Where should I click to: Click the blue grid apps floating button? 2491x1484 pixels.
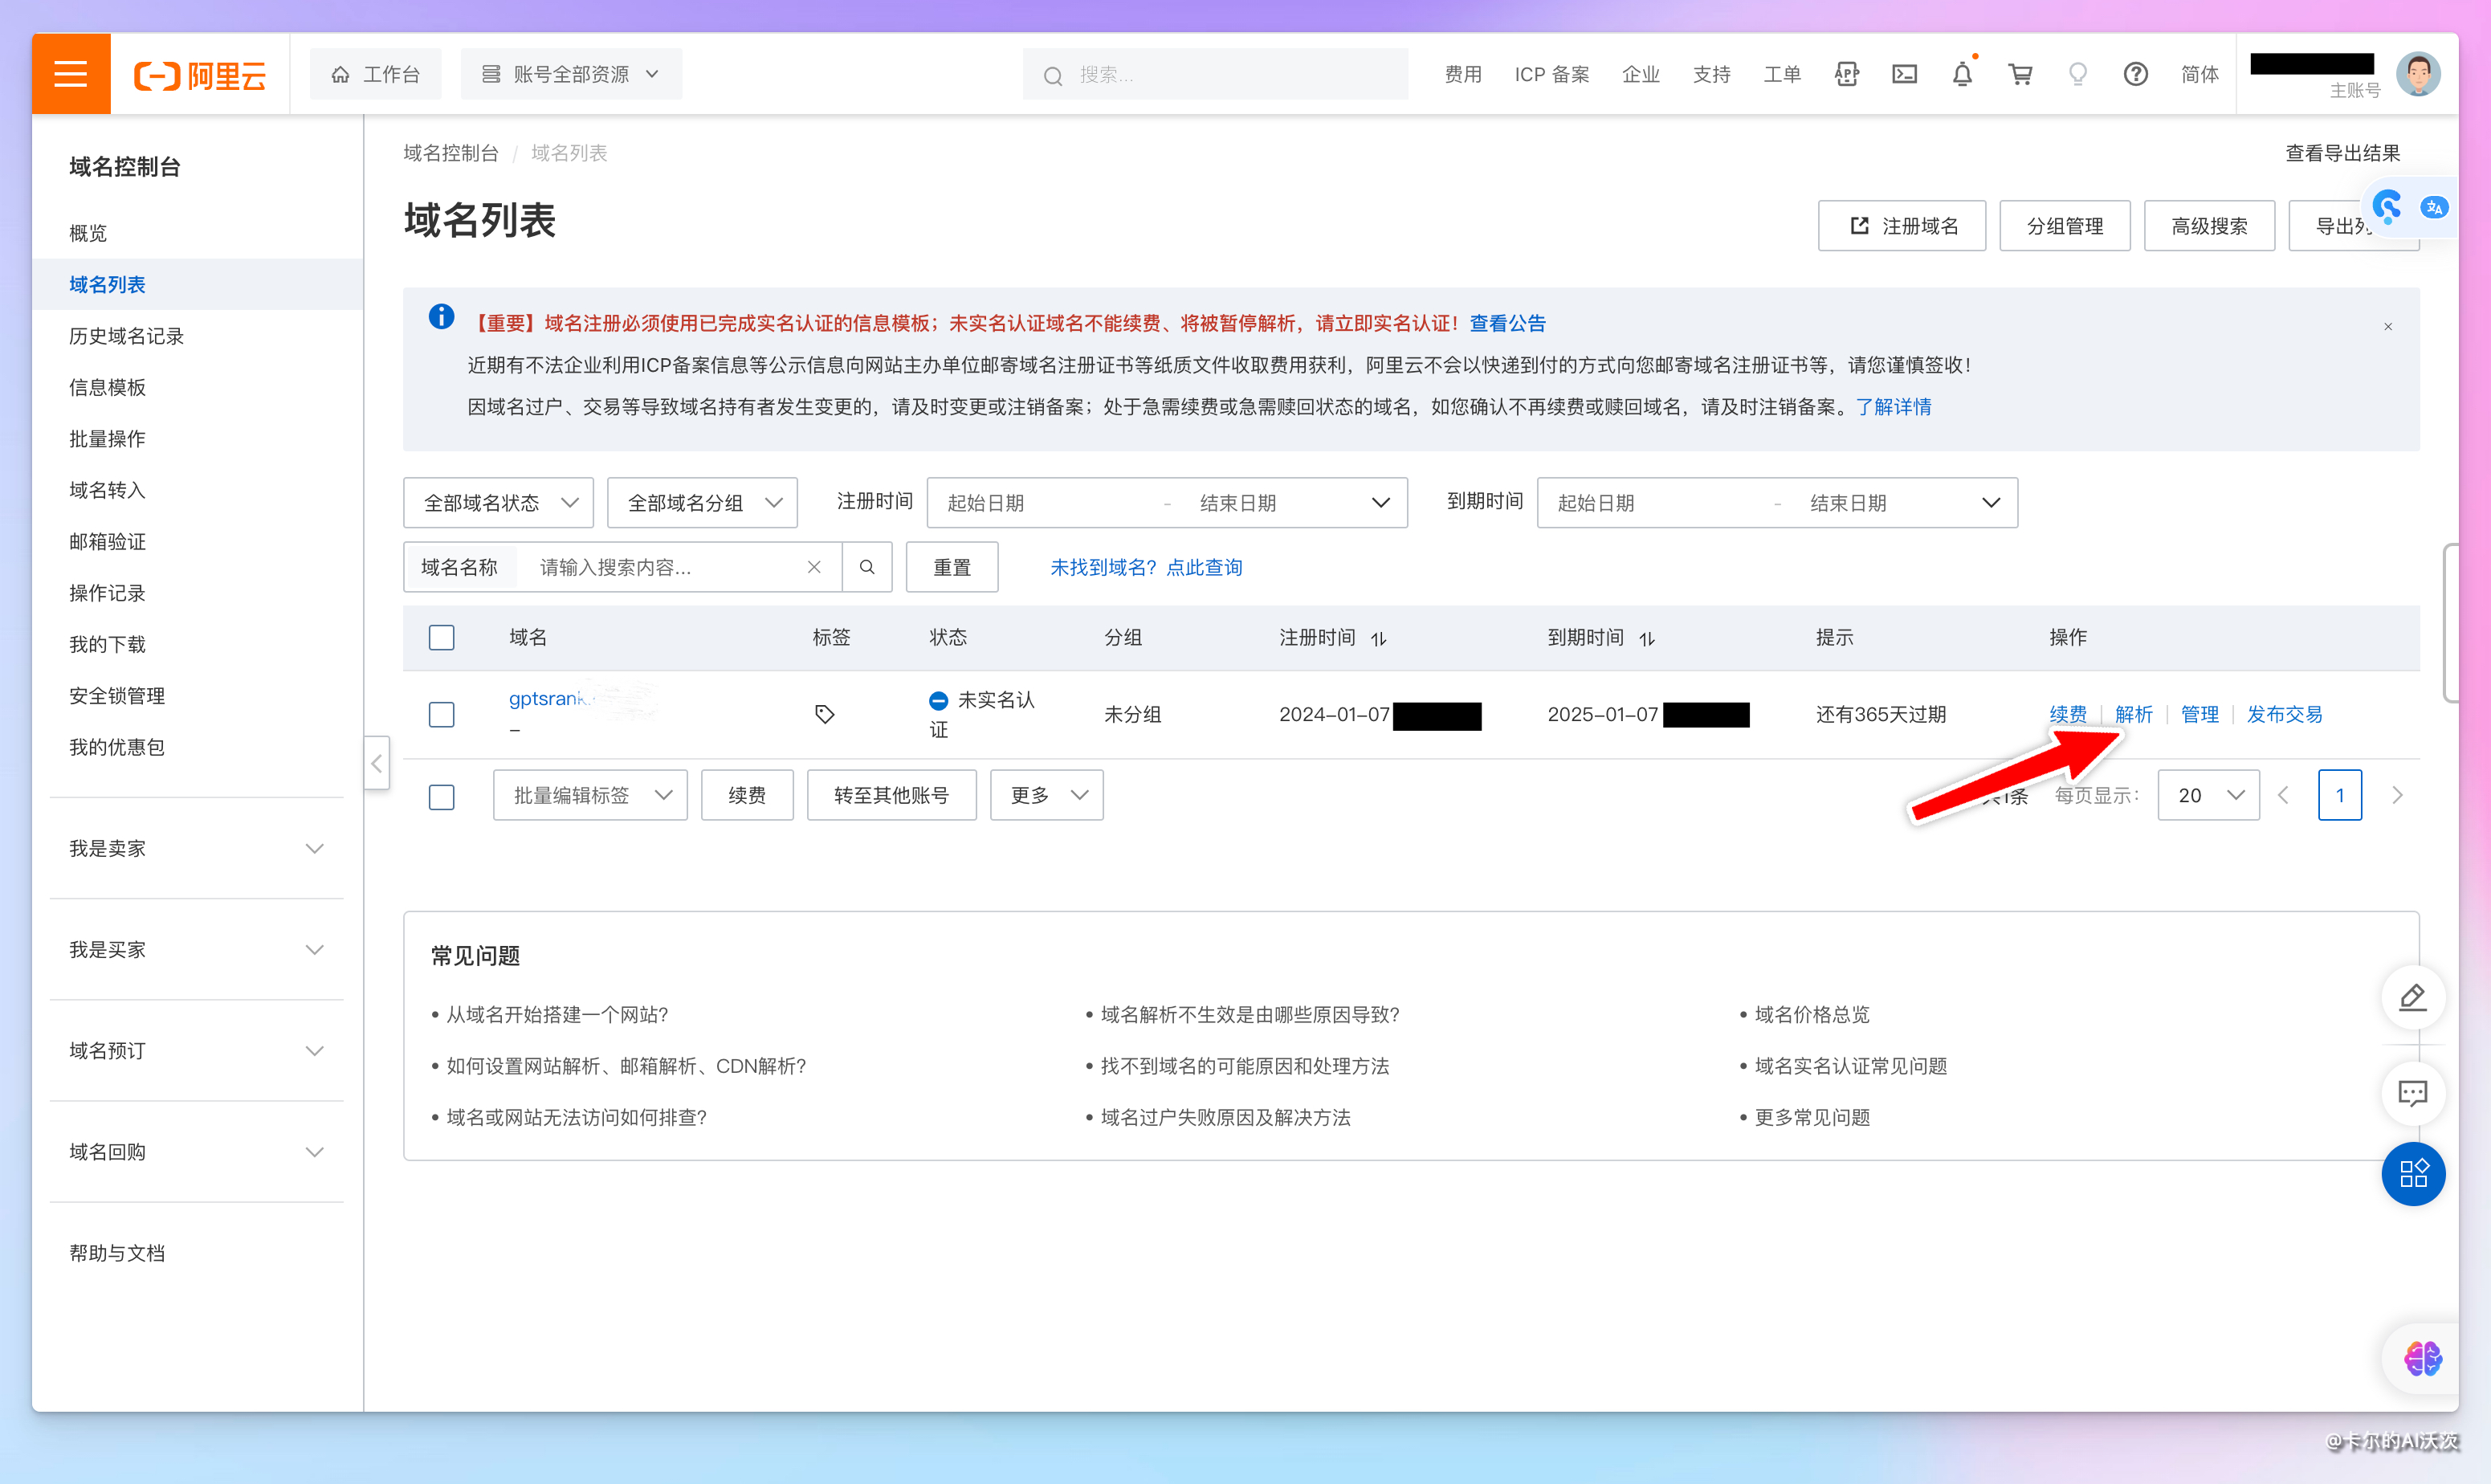2413,1173
